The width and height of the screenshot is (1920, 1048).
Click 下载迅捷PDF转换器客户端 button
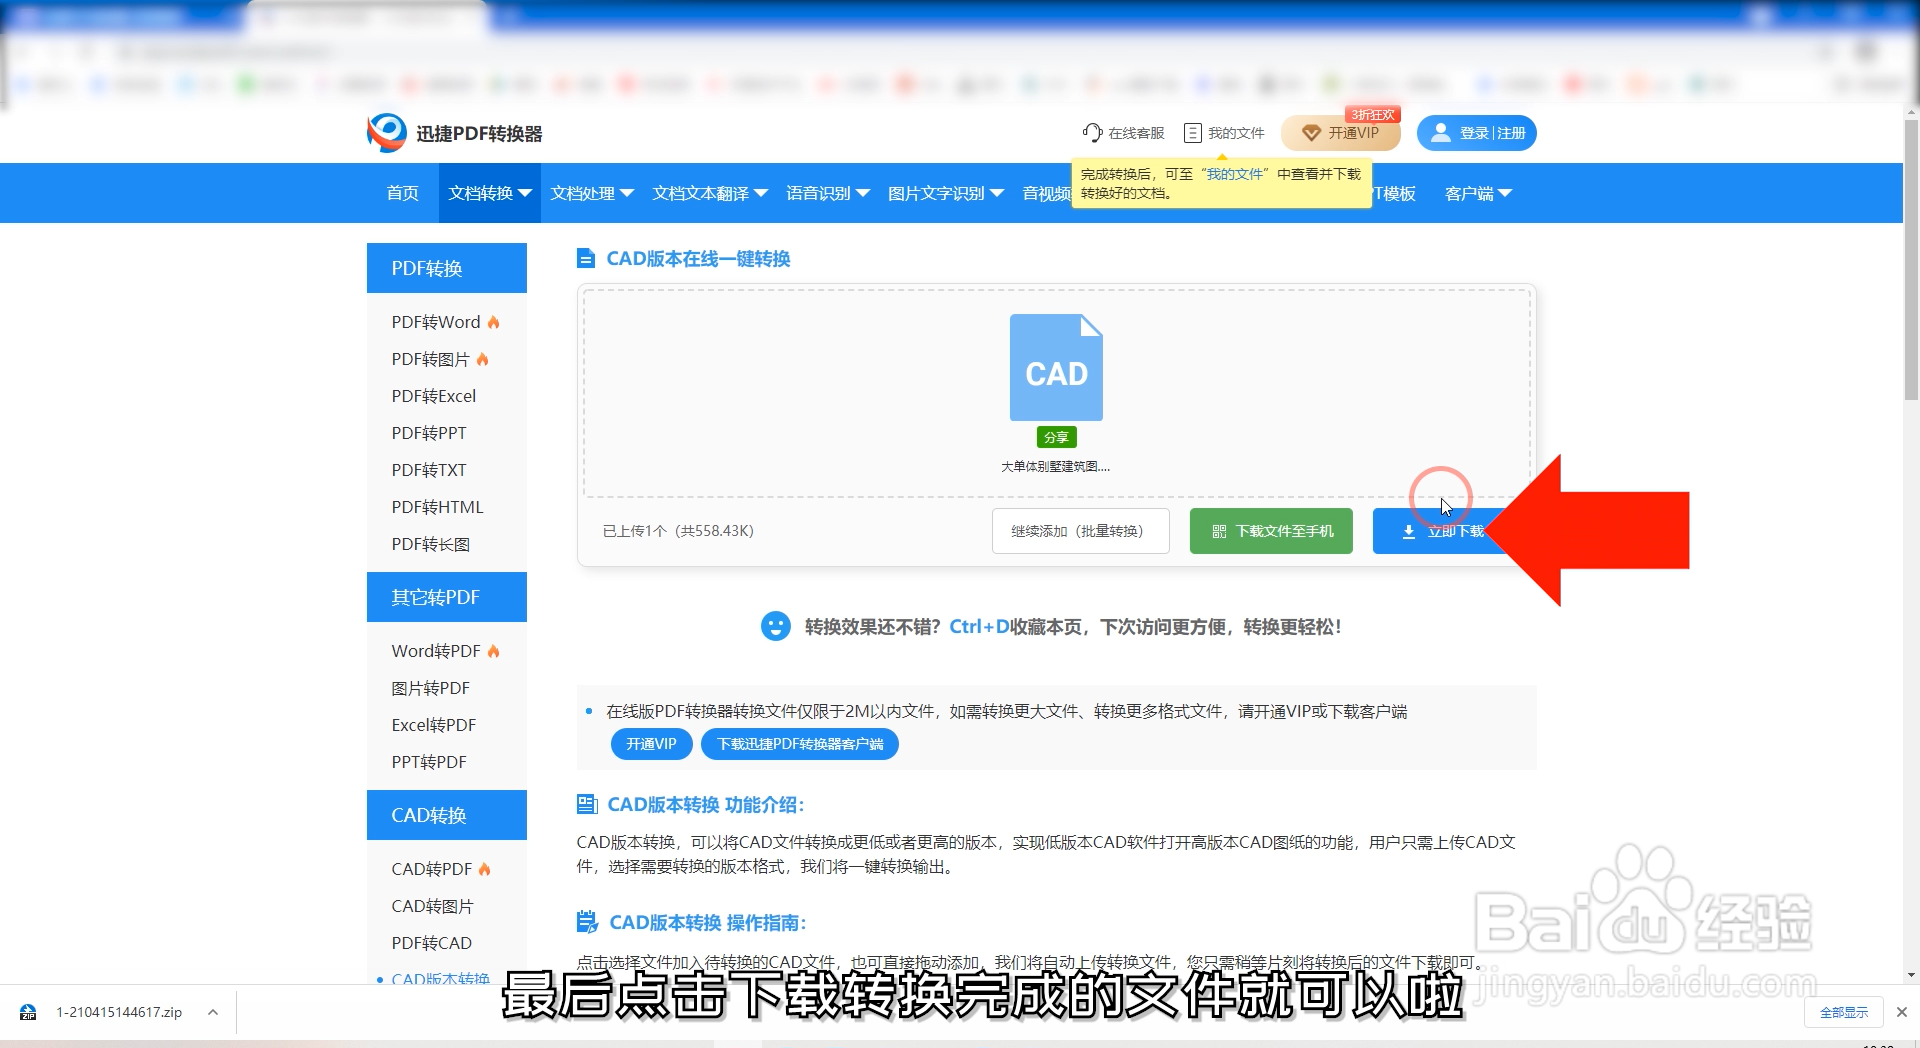[x=800, y=744]
